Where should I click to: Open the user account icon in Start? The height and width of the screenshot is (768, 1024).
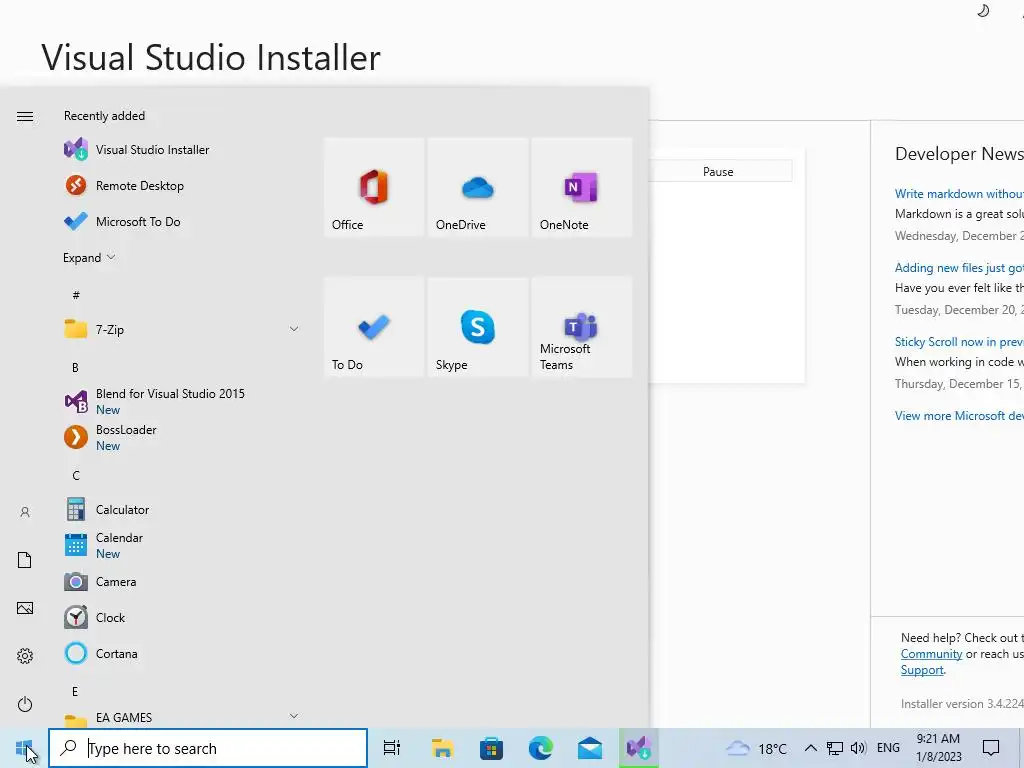pos(25,512)
